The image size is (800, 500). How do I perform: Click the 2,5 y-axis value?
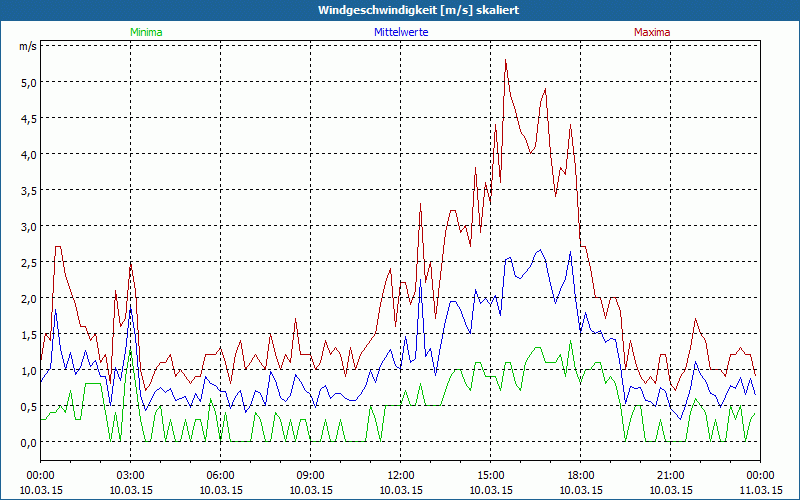coord(28,263)
